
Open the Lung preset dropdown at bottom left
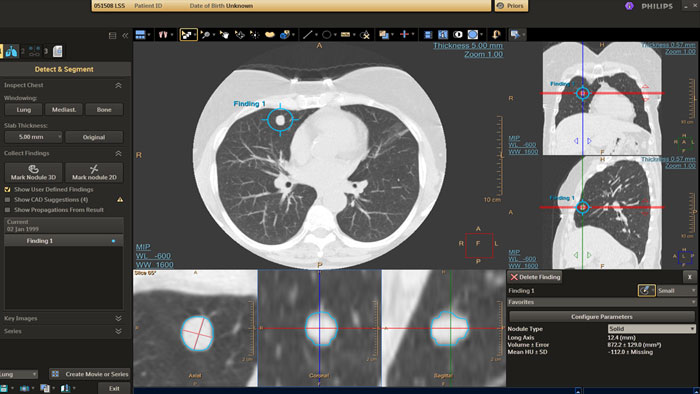pos(18,374)
